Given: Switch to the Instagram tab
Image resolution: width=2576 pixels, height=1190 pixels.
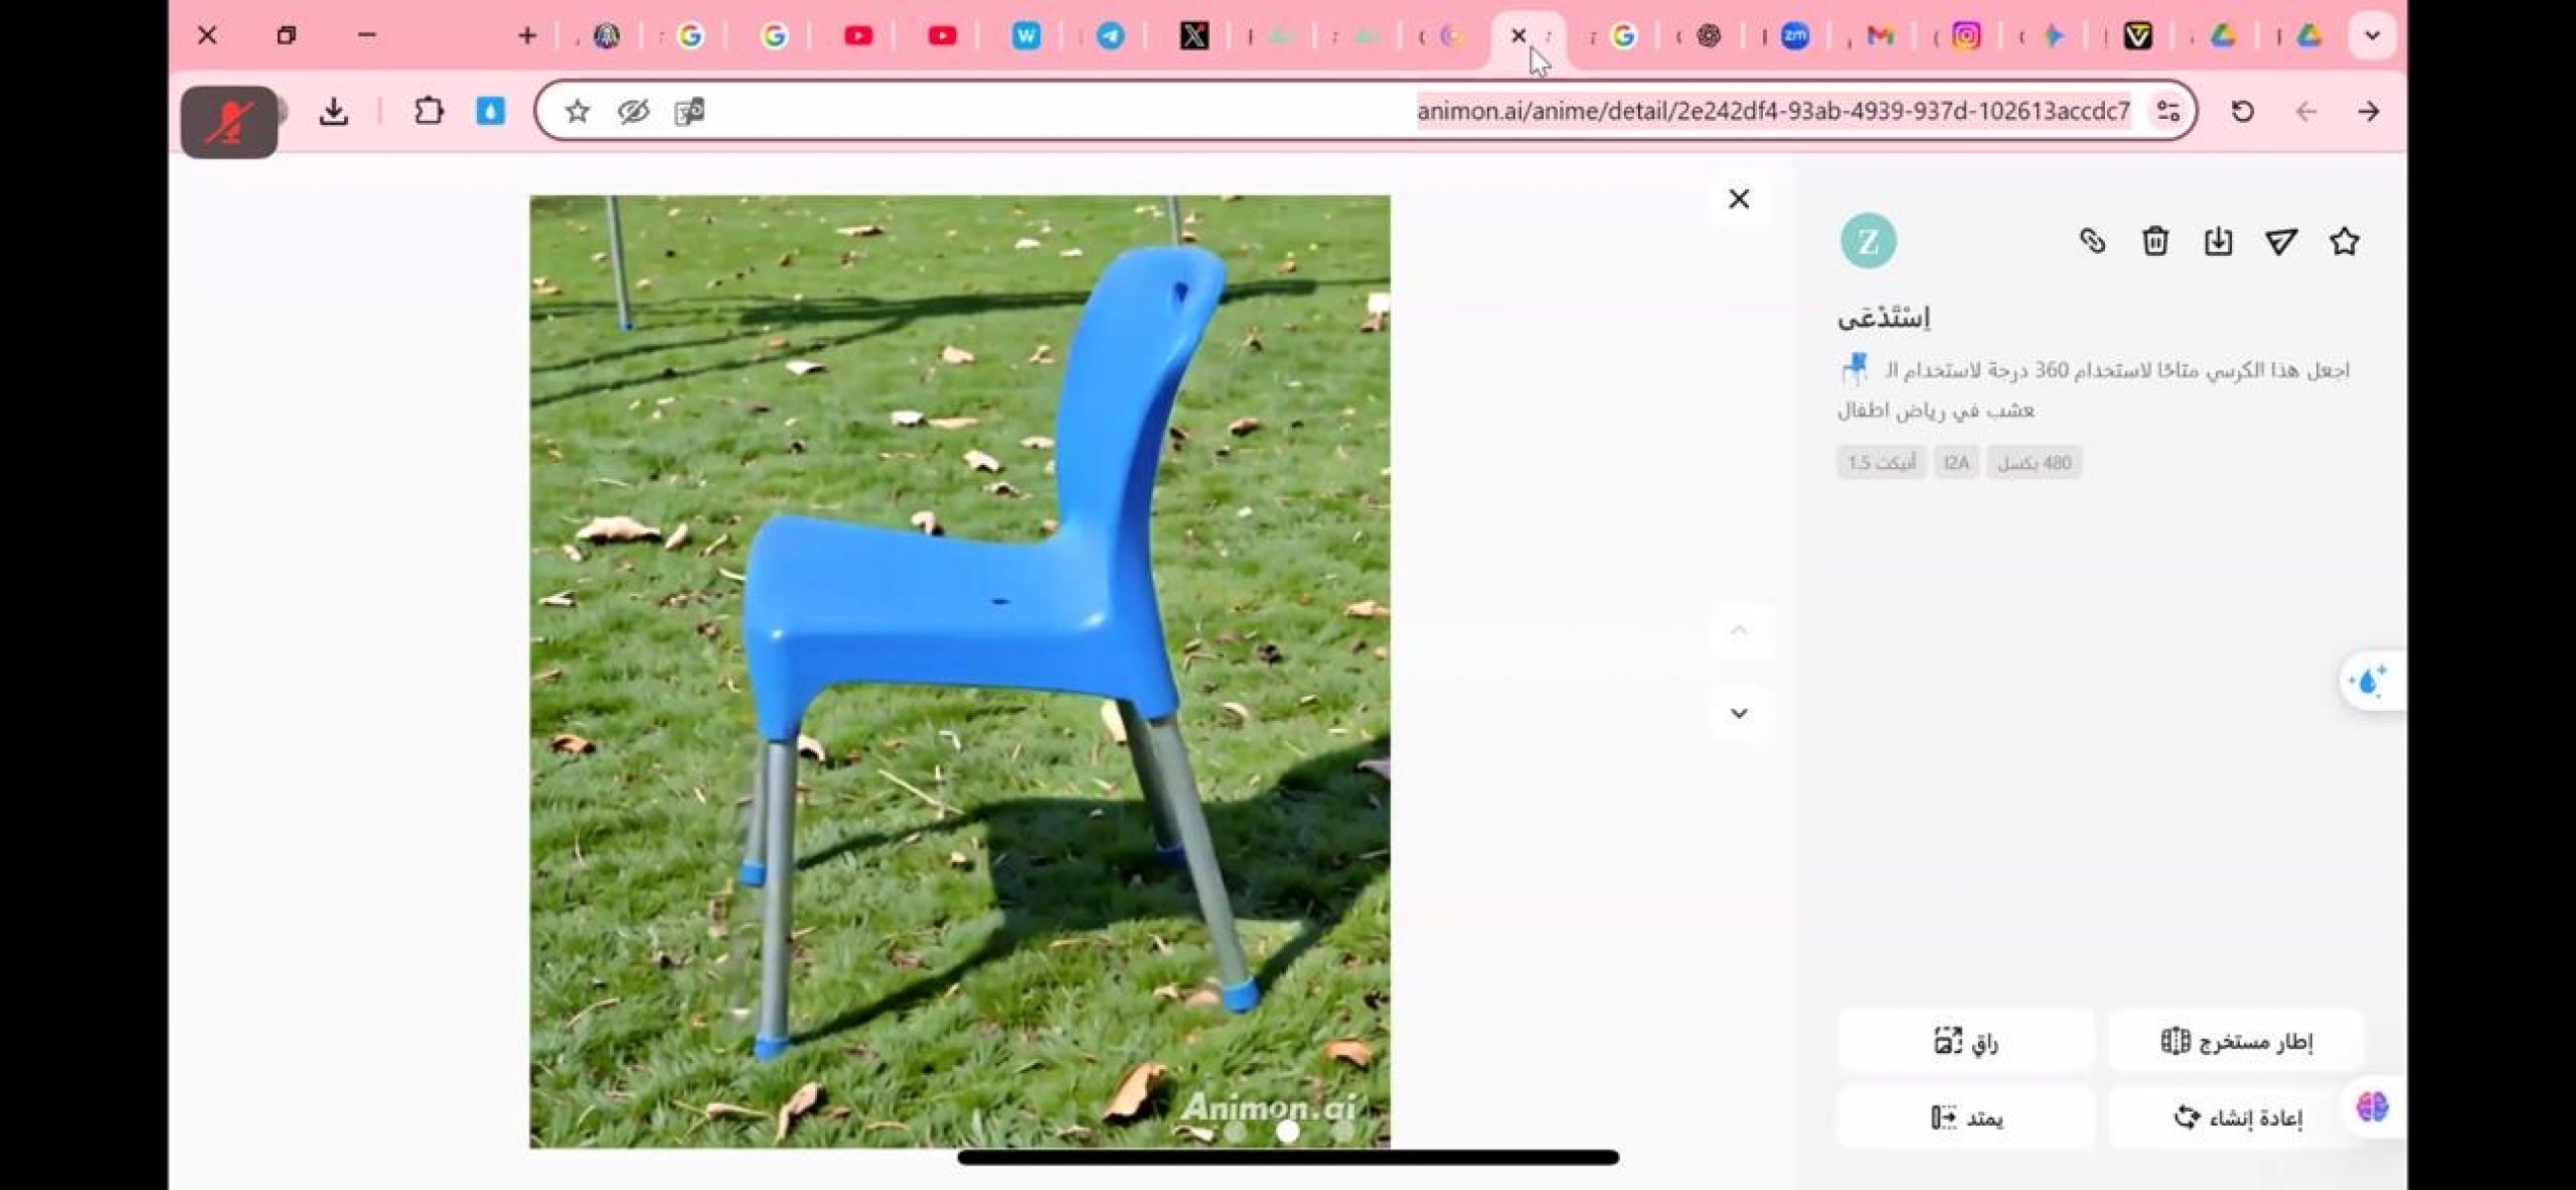Looking at the screenshot, I should [1966, 36].
